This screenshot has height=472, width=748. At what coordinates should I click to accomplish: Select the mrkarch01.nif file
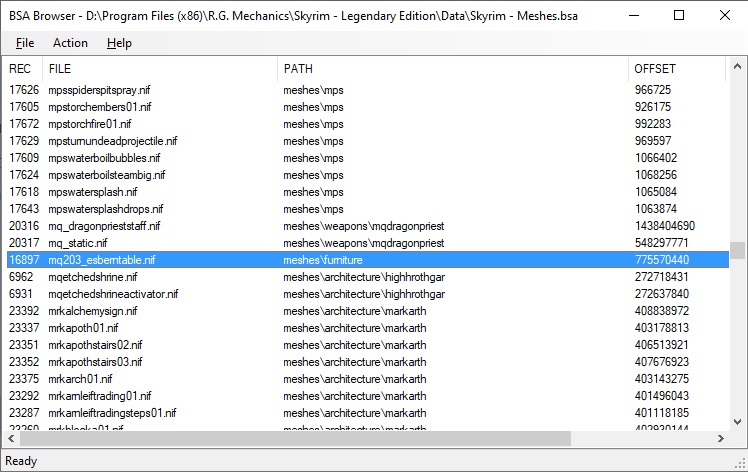(x=80, y=379)
